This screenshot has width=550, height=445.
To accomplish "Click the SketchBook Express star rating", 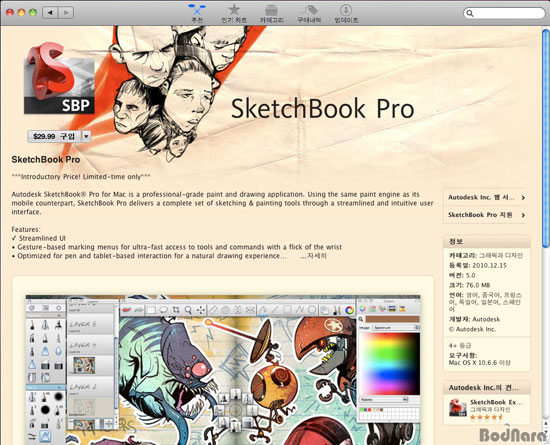I will point(487,417).
